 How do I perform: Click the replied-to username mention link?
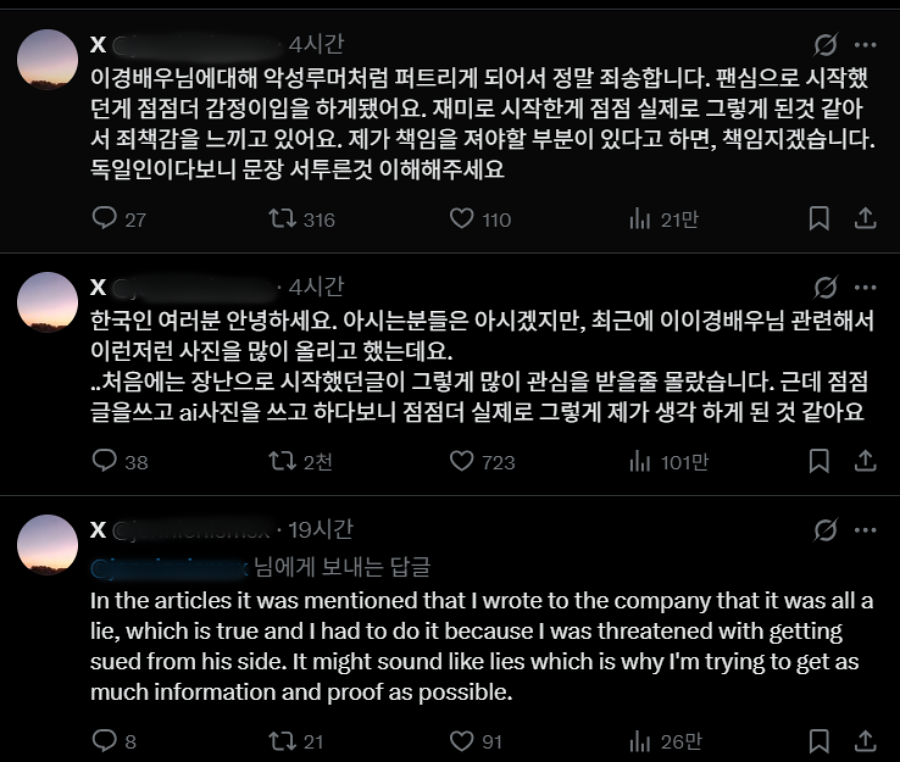(x=170, y=567)
